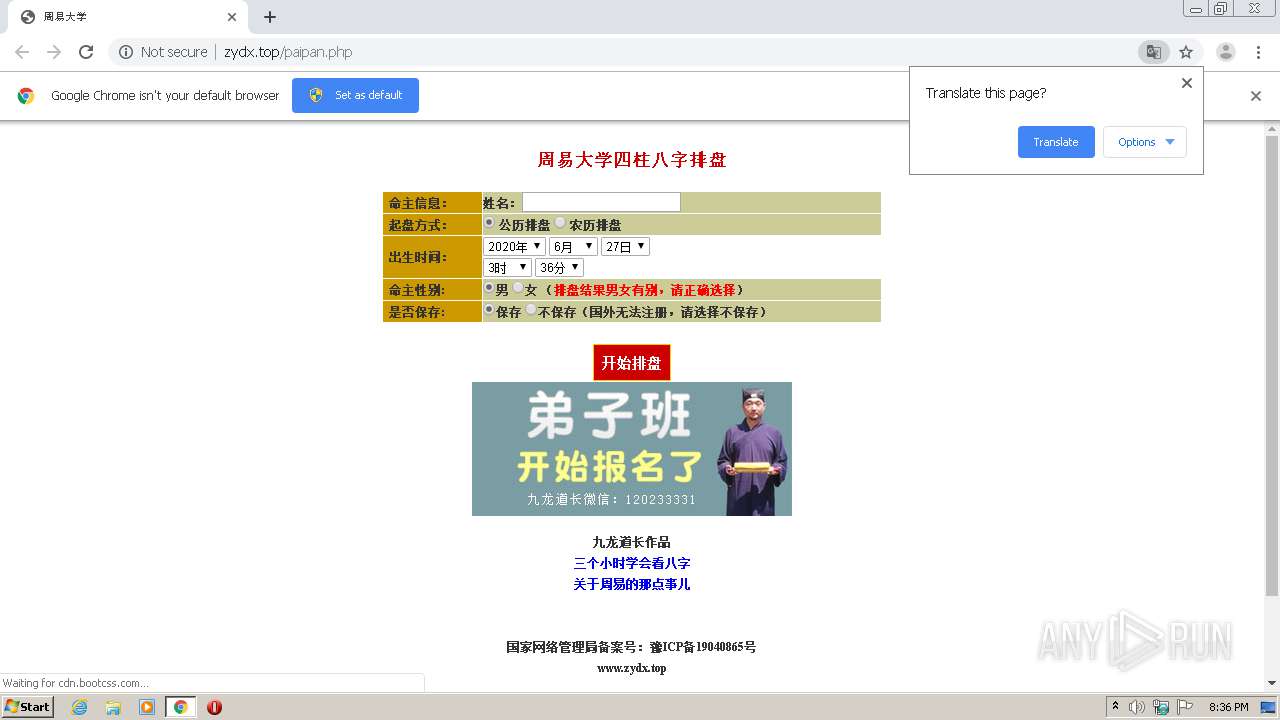Click the 周易大学四柱八字排盘 heading
This screenshot has width=1280, height=720.
point(632,160)
